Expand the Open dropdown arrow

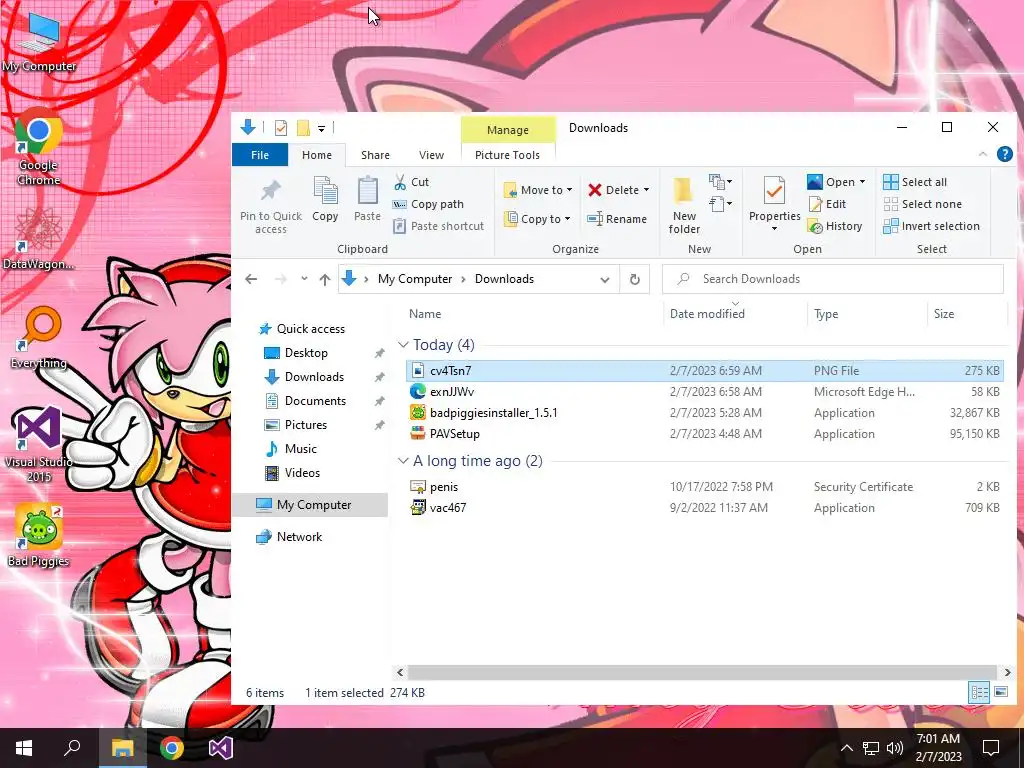point(862,182)
